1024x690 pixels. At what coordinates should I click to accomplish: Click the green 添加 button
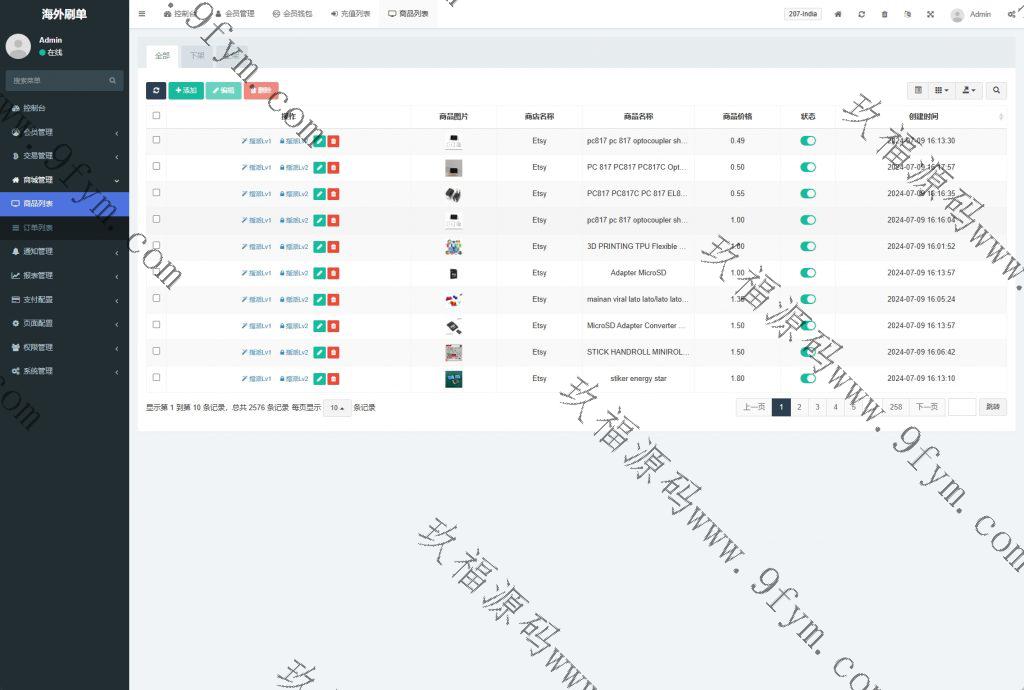pyautogui.click(x=185, y=90)
